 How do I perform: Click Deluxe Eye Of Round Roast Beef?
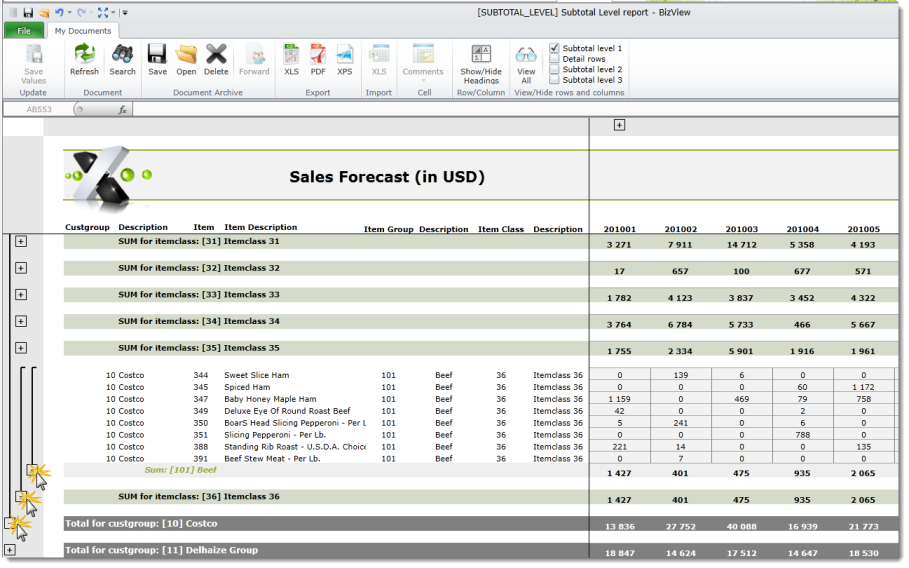coord(287,411)
